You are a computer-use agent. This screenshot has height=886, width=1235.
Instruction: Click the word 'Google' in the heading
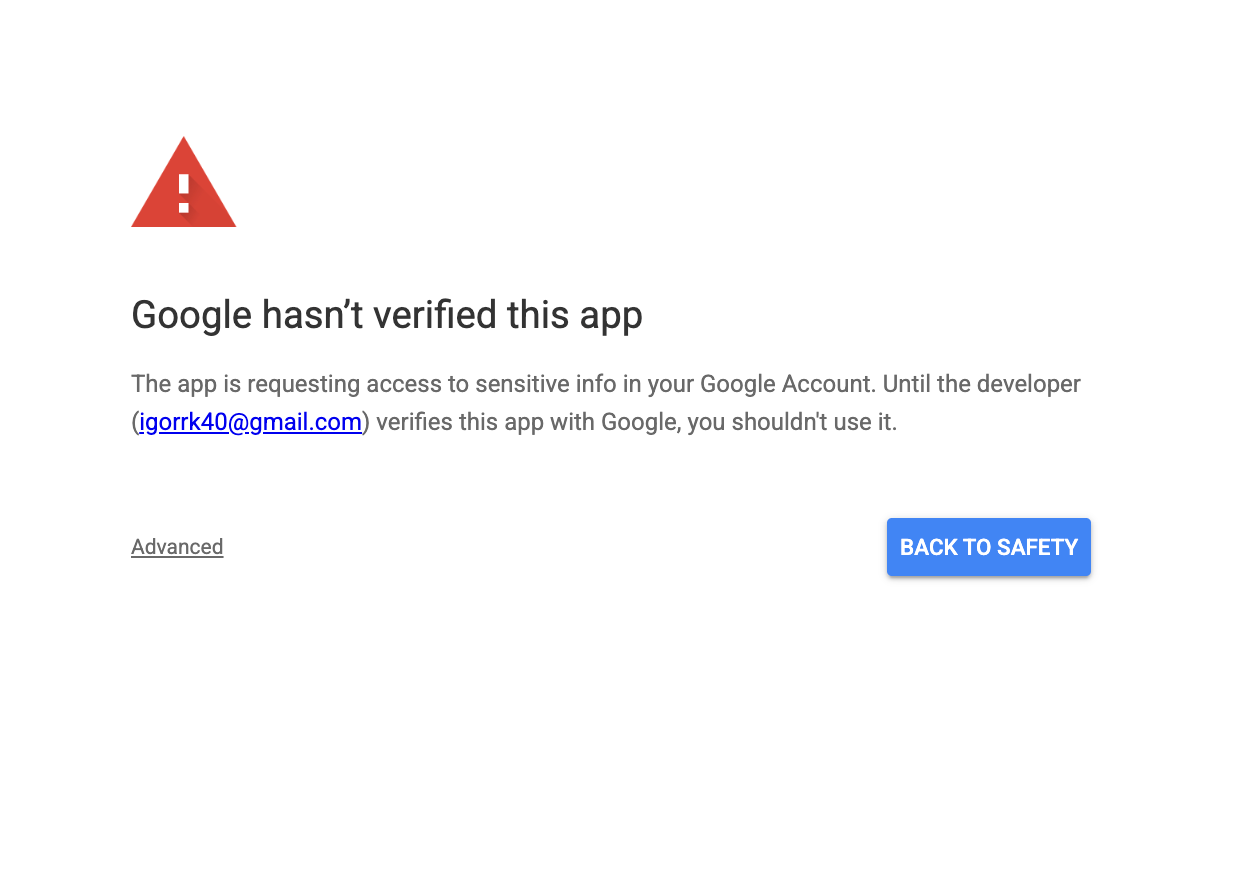pyautogui.click(x=191, y=315)
